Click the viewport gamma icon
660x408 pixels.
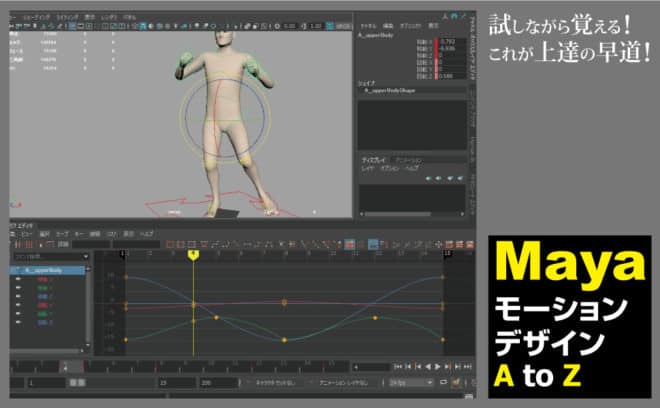point(304,26)
